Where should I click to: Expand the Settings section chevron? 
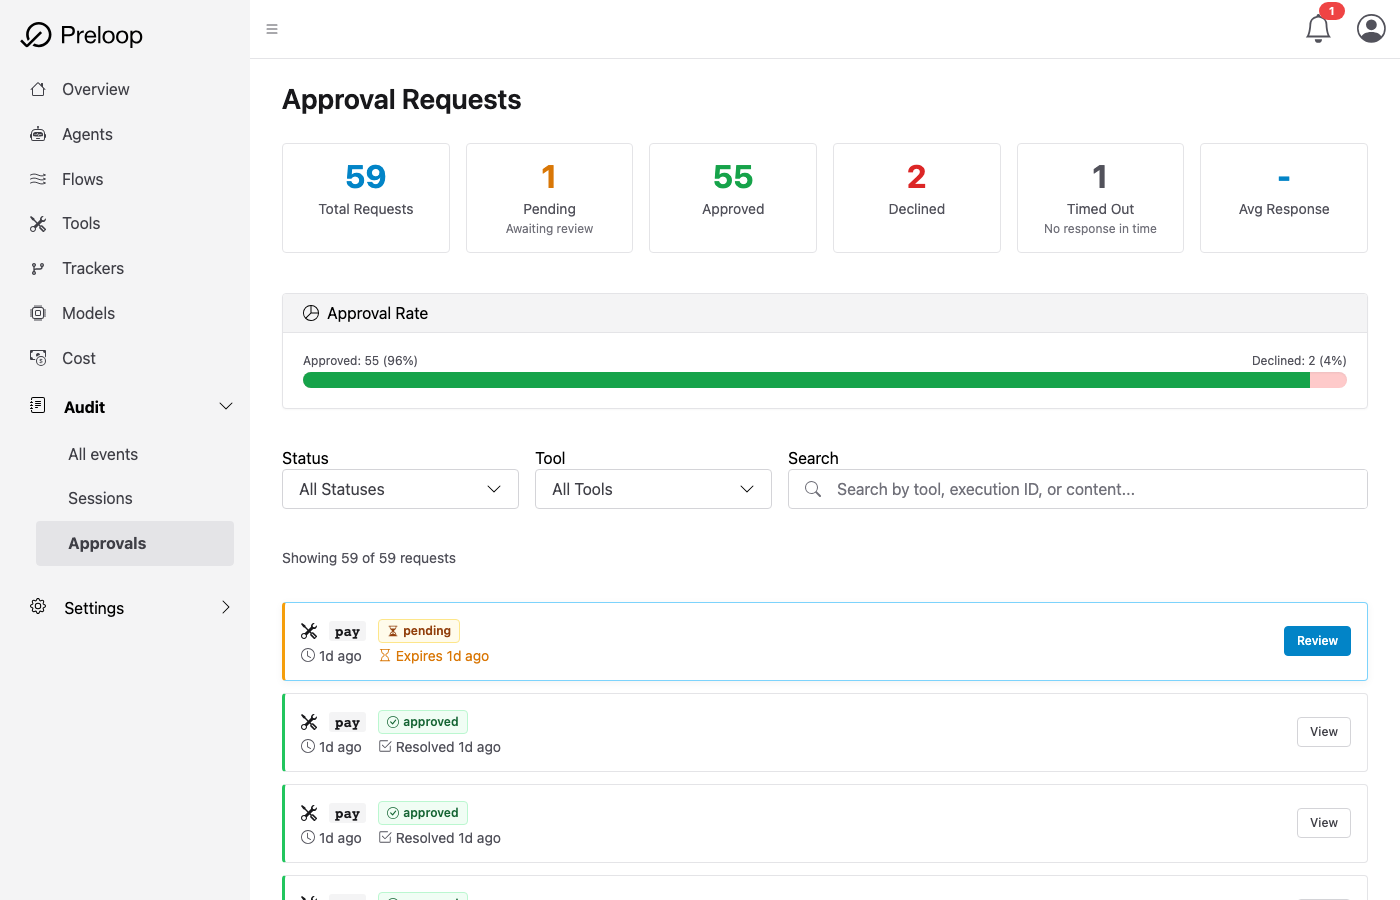[226, 607]
